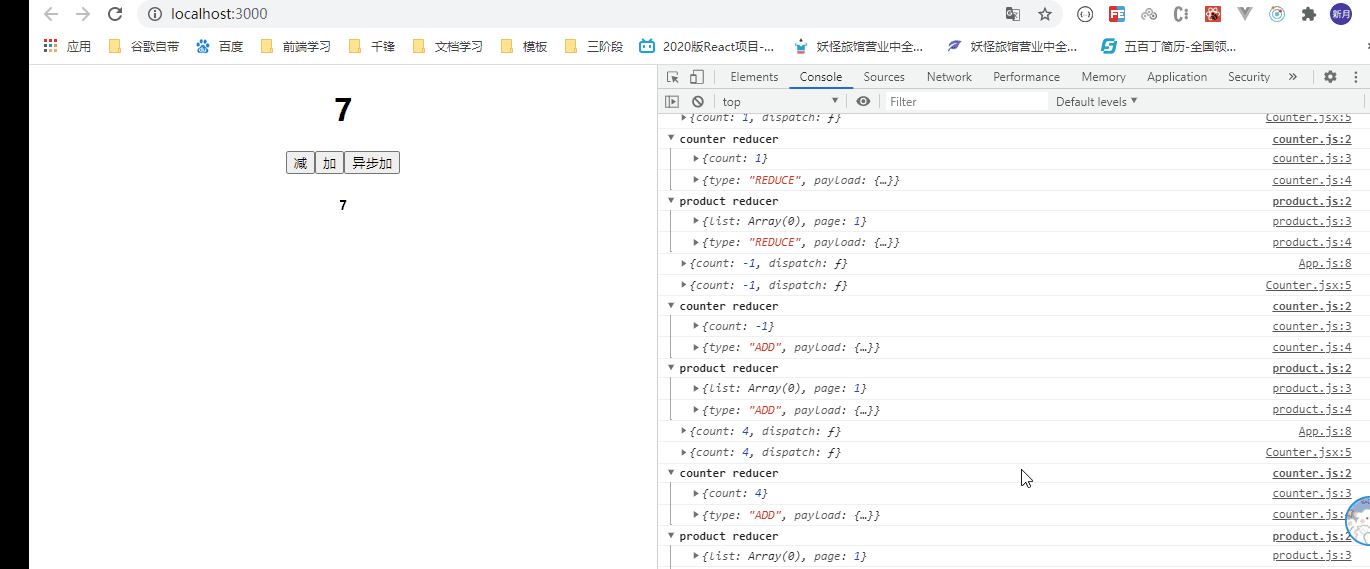Open the 应用 apps grid shortcut

67,46
